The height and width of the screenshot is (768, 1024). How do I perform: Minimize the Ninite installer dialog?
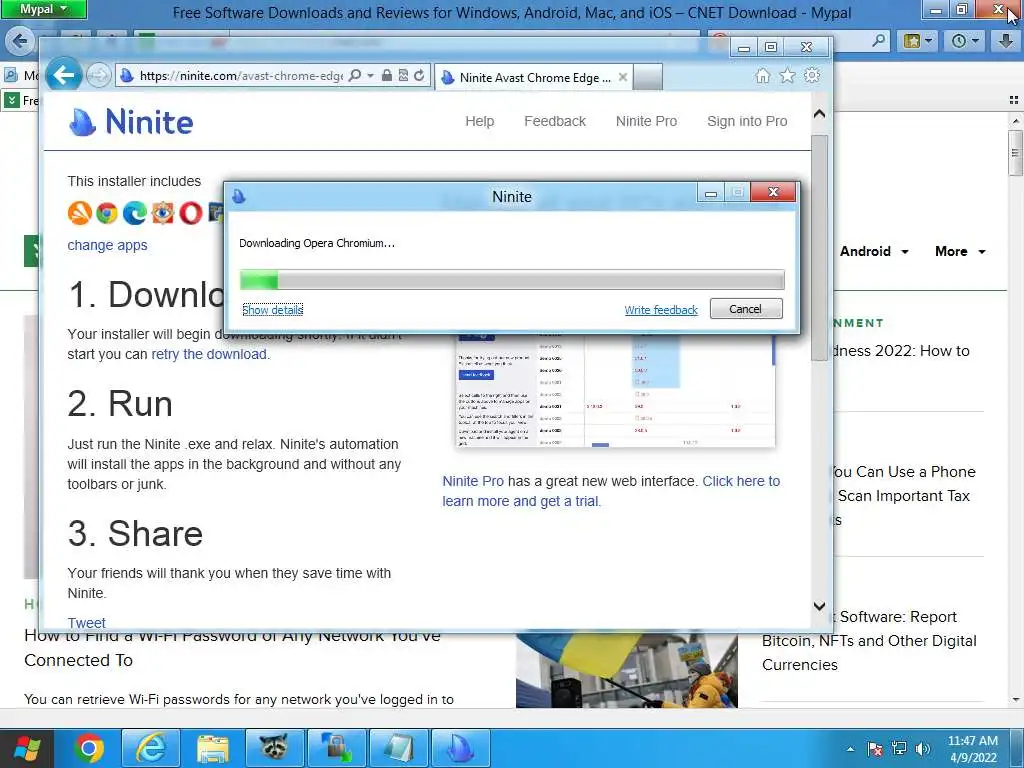[711, 193]
